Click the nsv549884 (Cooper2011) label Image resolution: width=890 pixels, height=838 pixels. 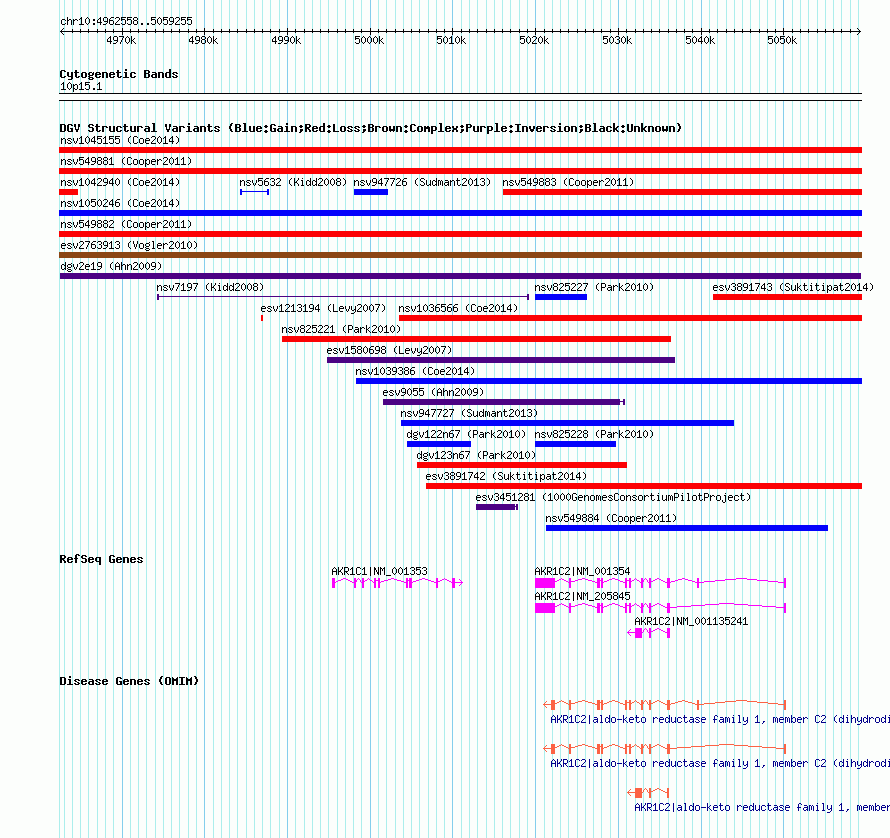tap(611, 518)
